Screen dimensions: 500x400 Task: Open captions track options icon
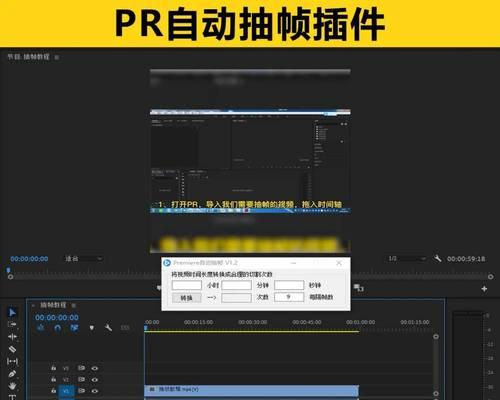(125, 328)
